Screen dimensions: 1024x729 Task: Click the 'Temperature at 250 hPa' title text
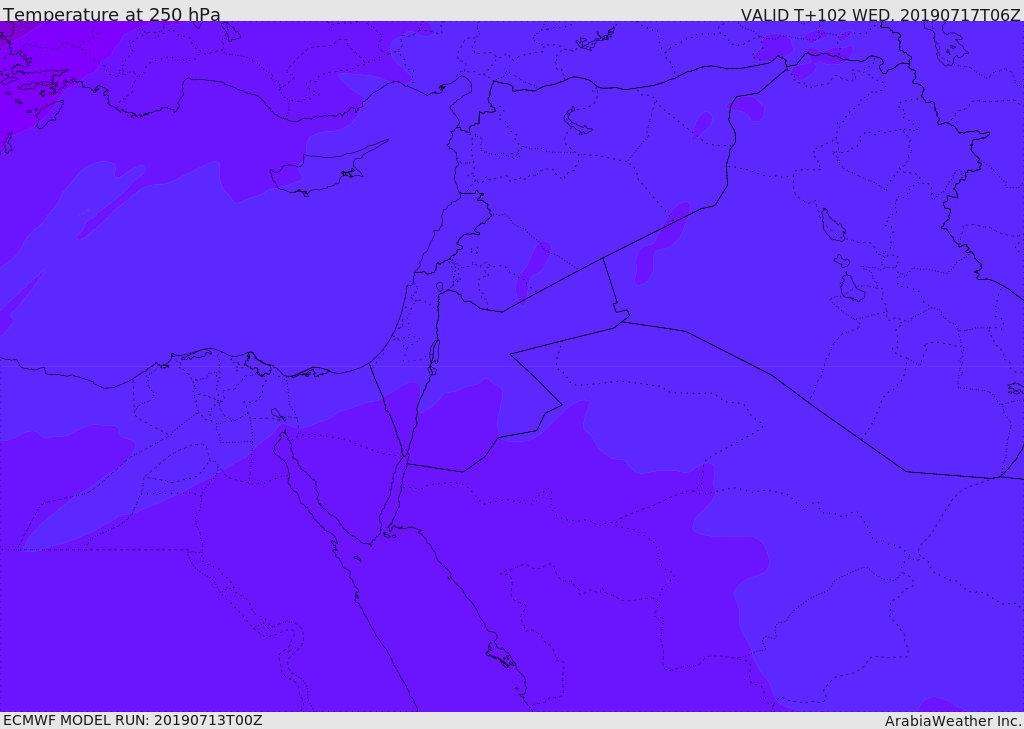112,14
